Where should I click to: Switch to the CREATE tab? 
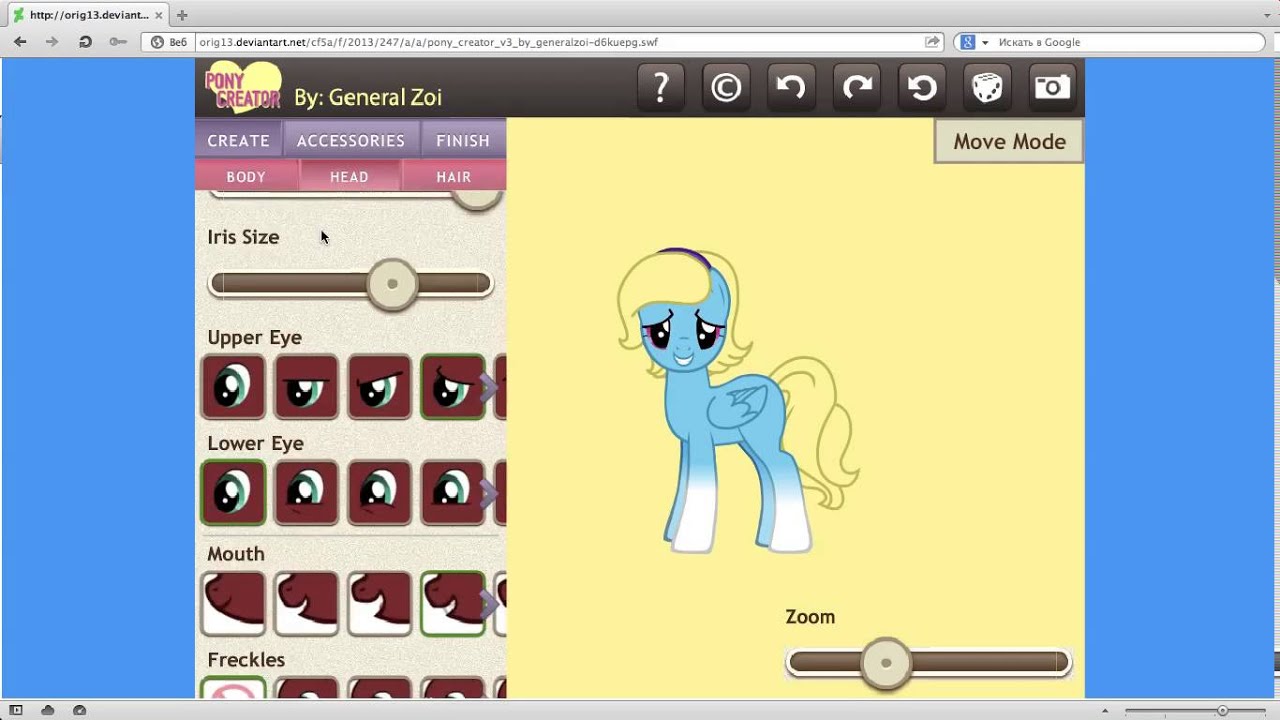click(238, 140)
